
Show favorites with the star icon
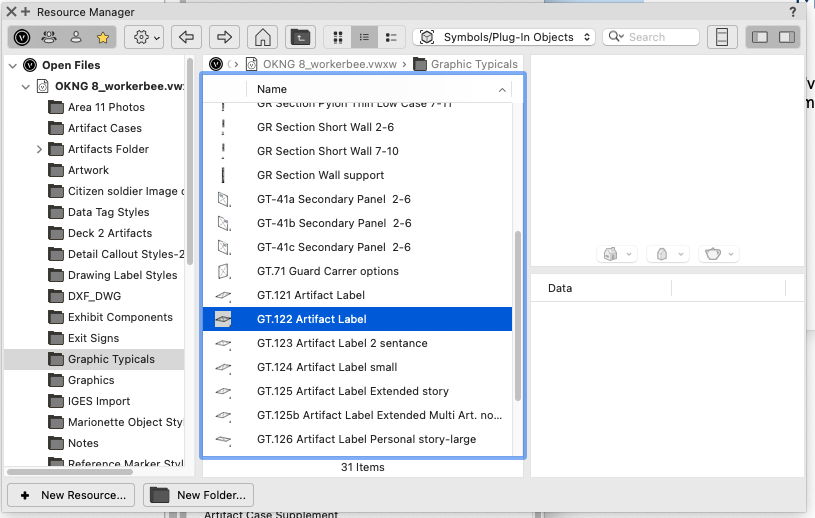[103, 37]
